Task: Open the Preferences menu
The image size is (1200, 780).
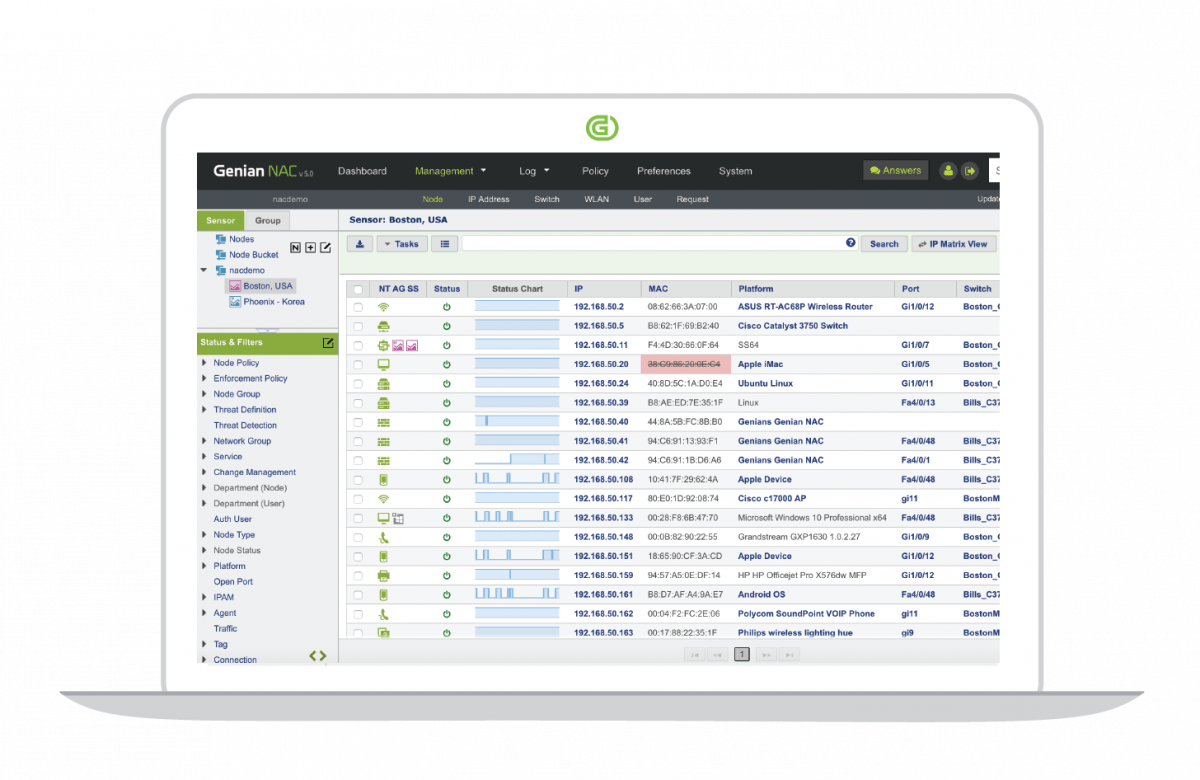Action: (664, 171)
